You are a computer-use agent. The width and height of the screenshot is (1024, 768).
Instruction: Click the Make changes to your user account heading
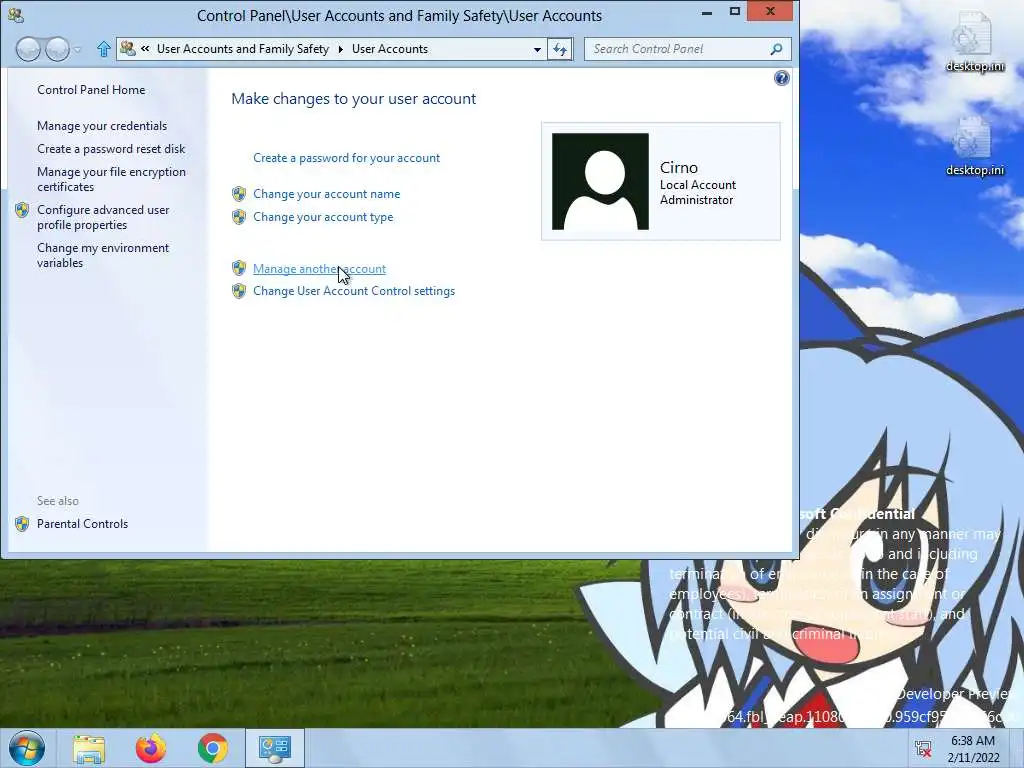353,99
